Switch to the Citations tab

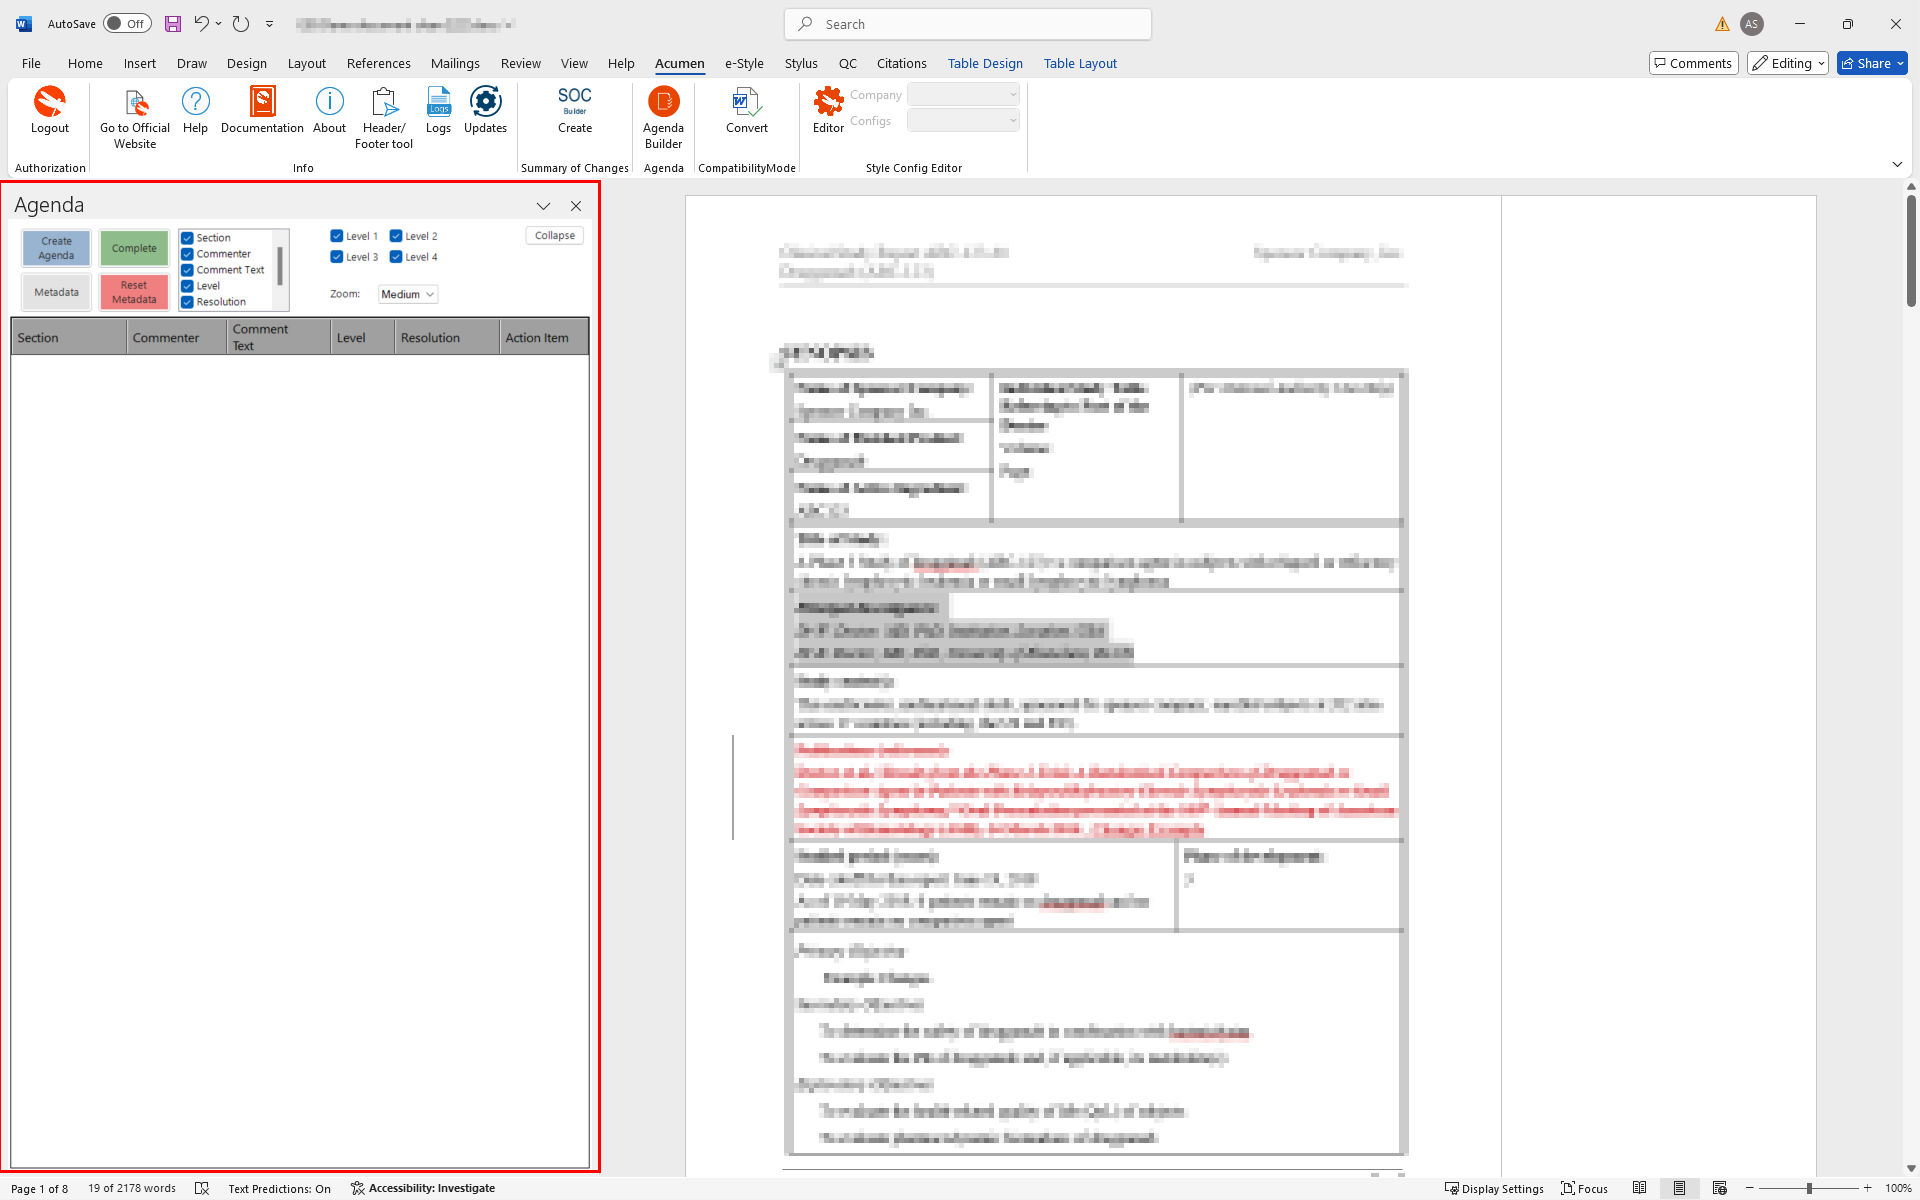point(901,63)
